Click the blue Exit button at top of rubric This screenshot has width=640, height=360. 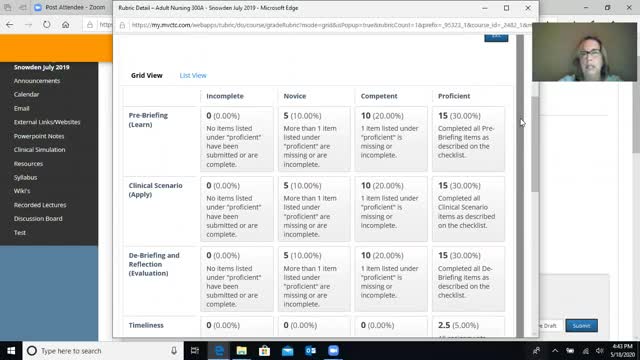pos(496,38)
